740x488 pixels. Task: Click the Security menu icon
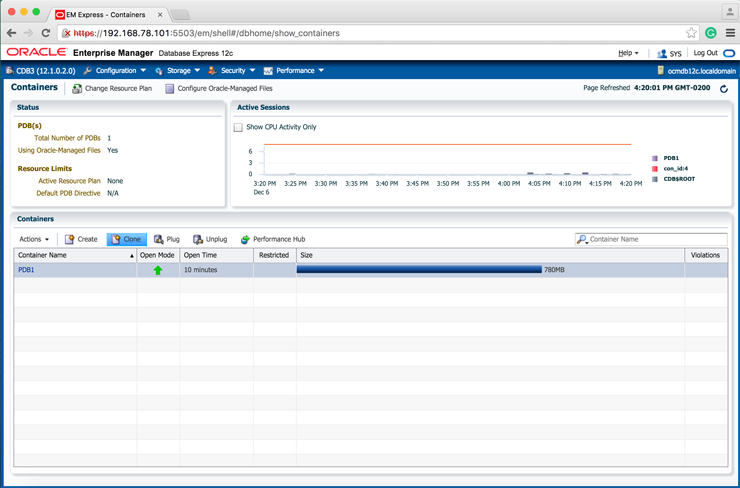coord(212,70)
